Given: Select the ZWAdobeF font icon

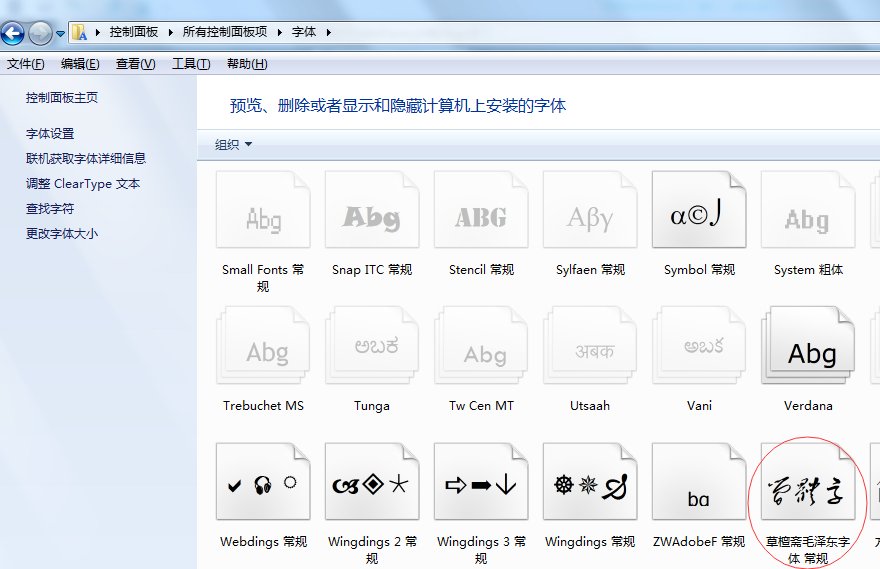Looking at the screenshot, I should [x=699, y=481].
